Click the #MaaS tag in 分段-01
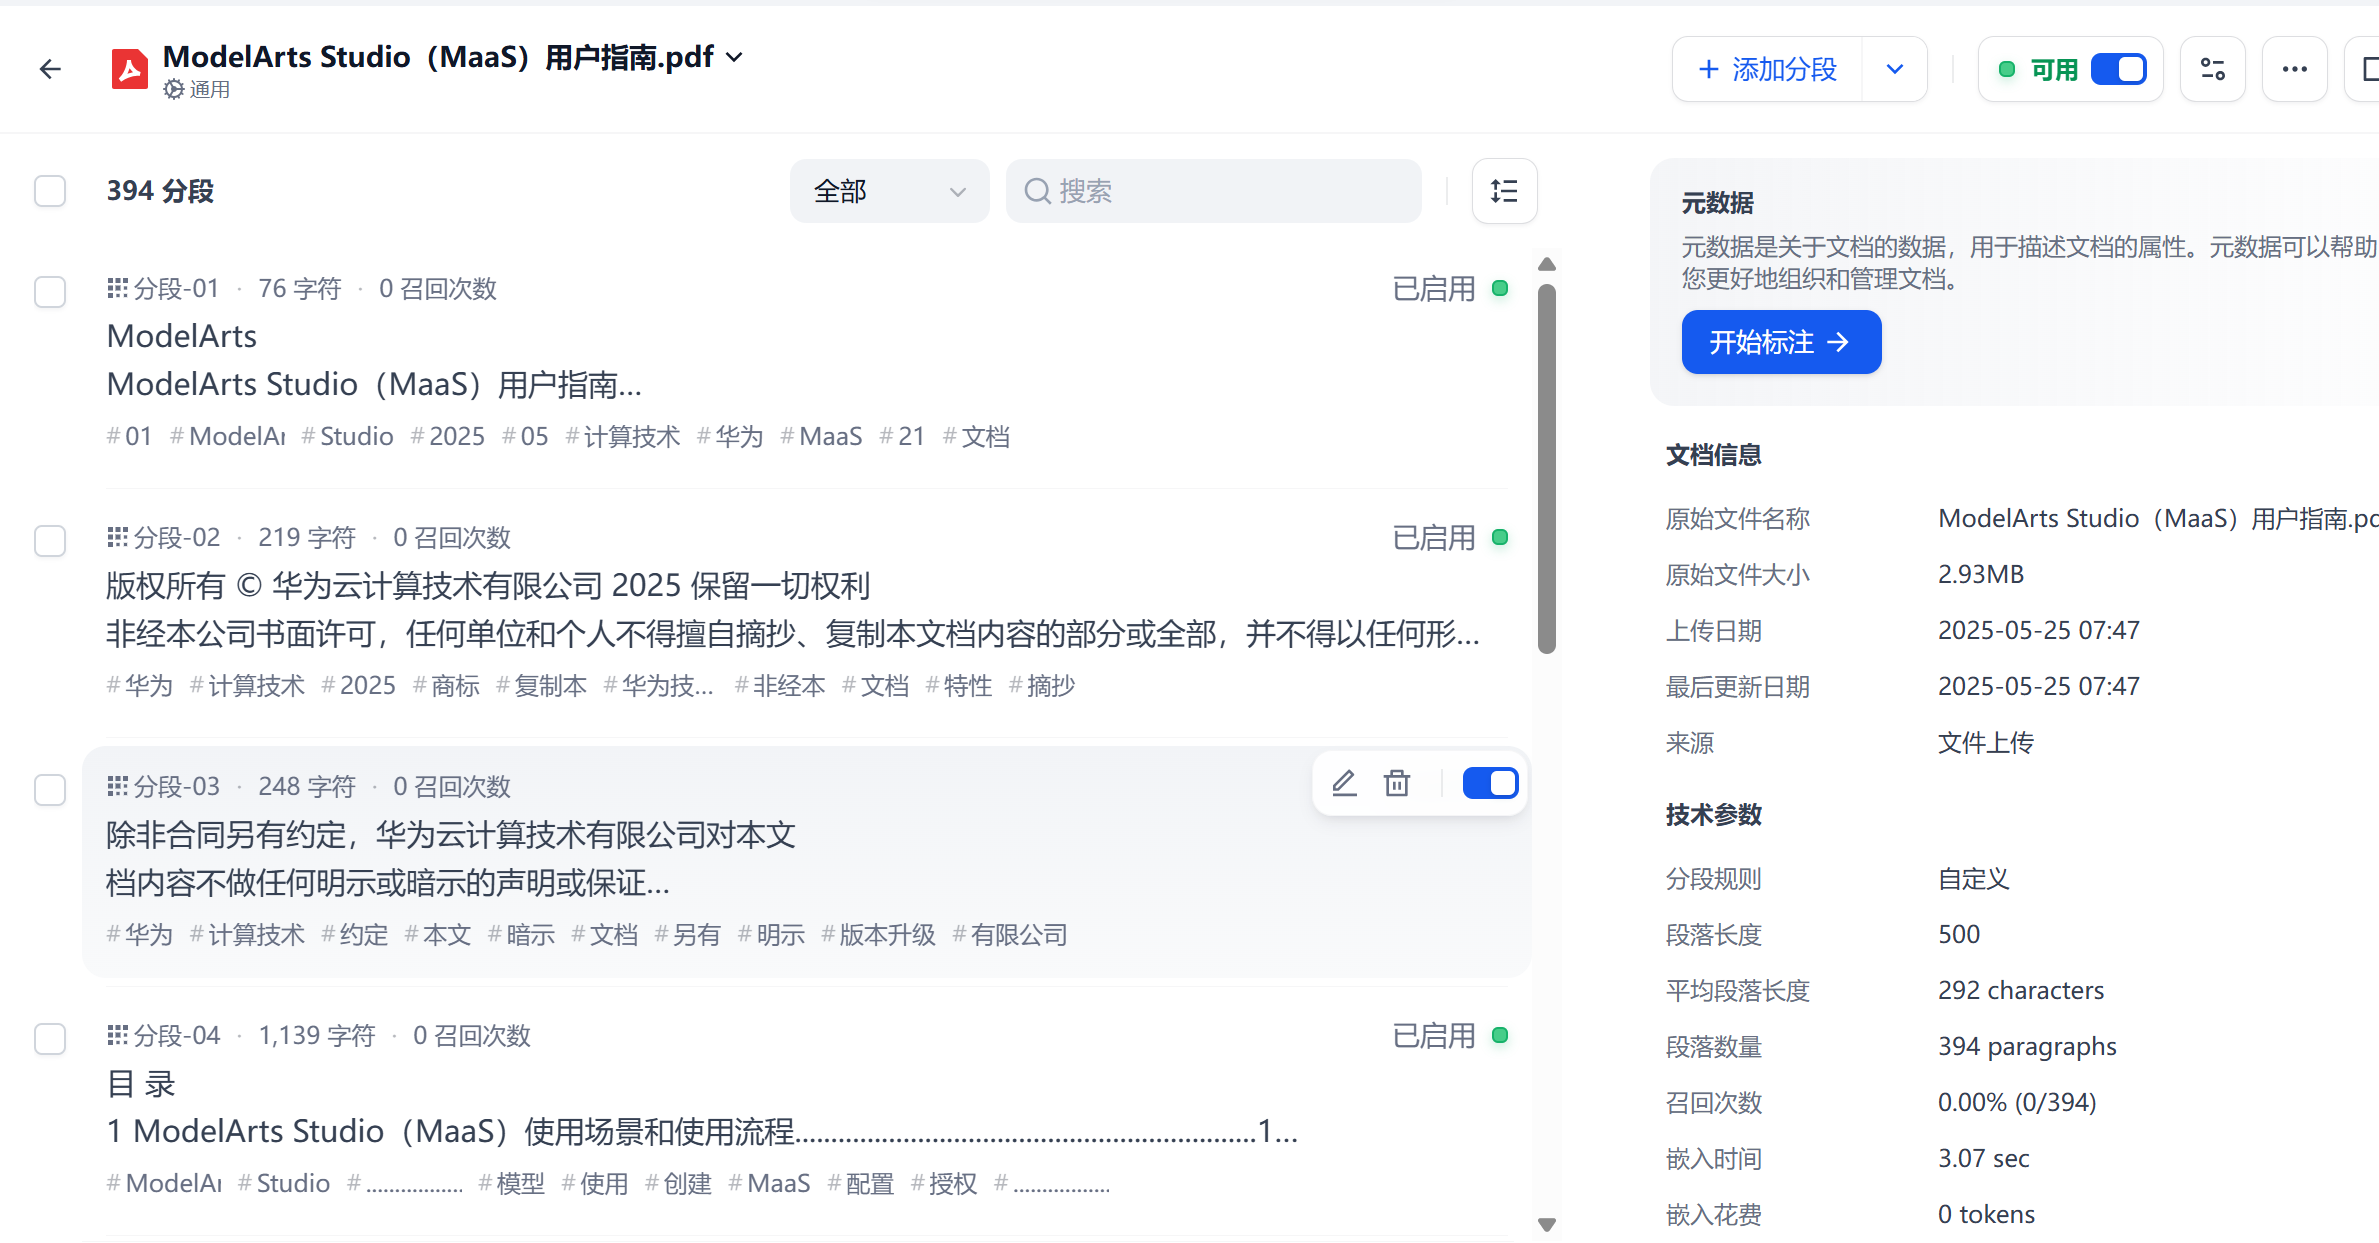 coord(821,436)
